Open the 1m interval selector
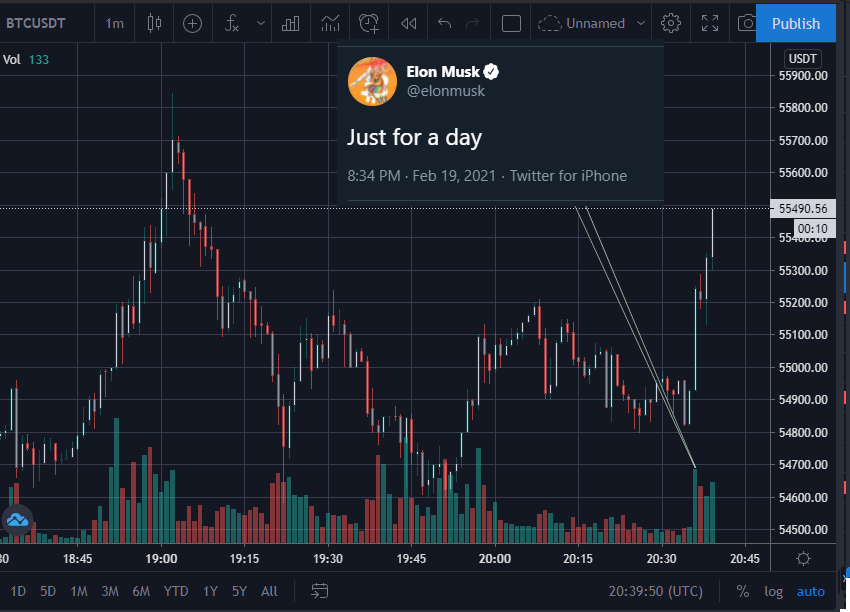 tap(114, 23)
